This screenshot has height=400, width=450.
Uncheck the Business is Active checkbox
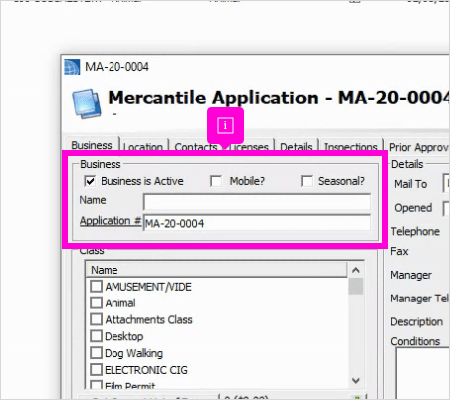tap(90, 181)
